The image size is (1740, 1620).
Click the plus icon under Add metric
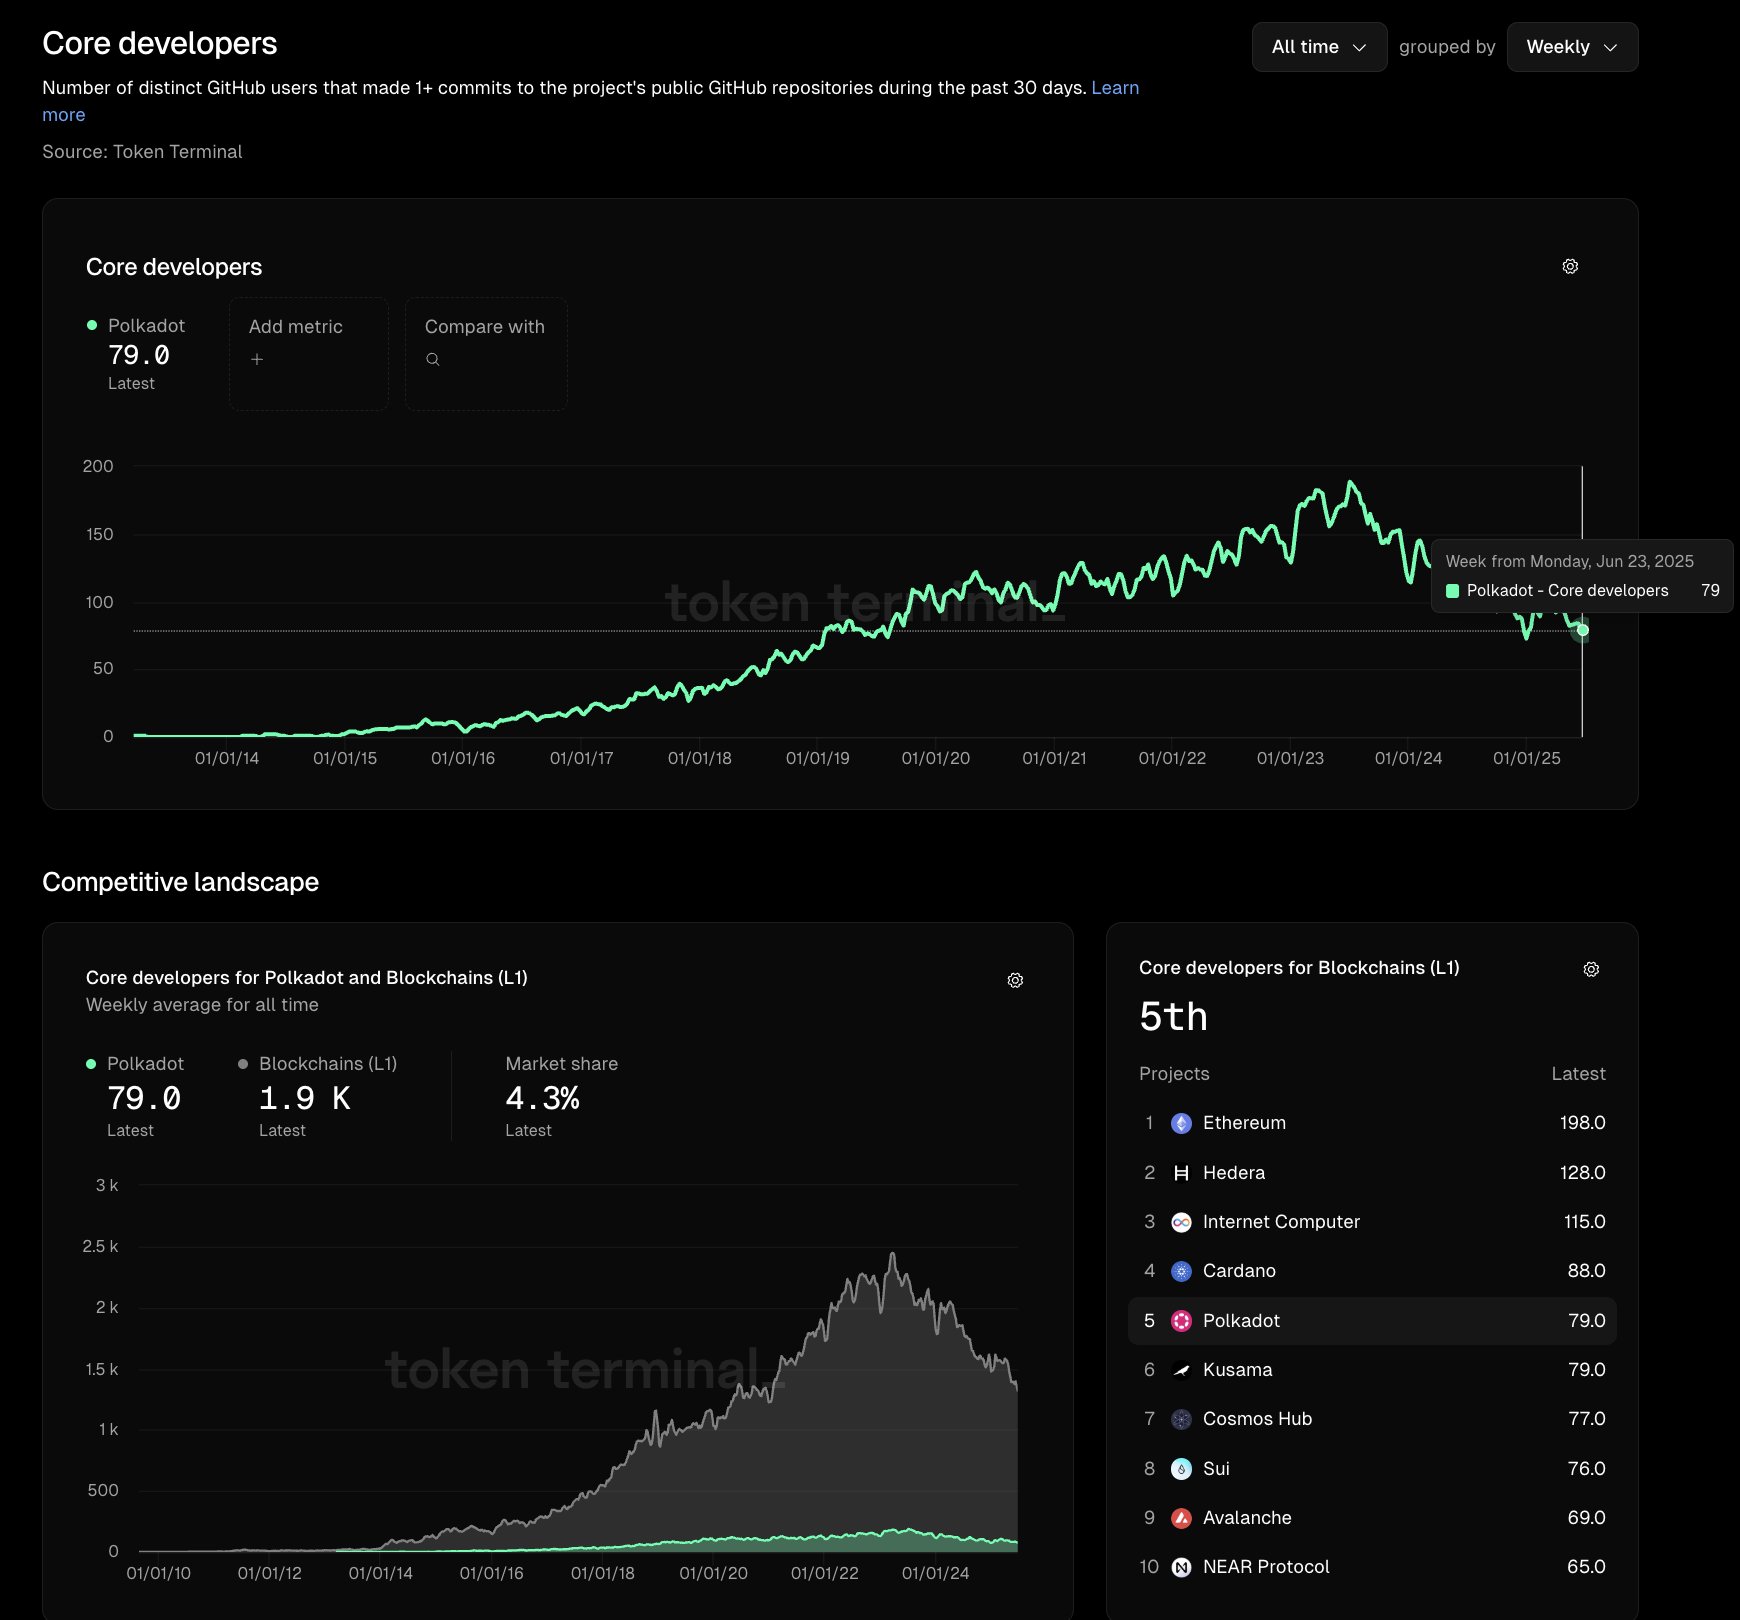coord(257,359)
